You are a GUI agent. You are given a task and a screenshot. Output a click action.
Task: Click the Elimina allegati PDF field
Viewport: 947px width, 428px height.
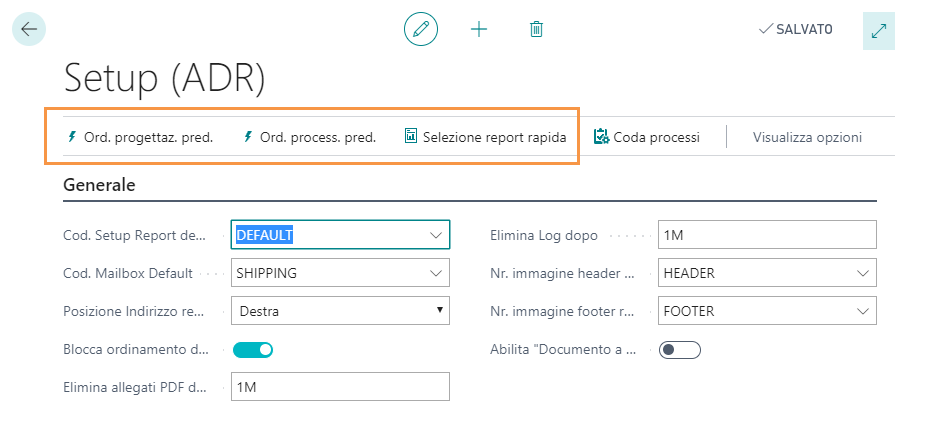(340, 387)
